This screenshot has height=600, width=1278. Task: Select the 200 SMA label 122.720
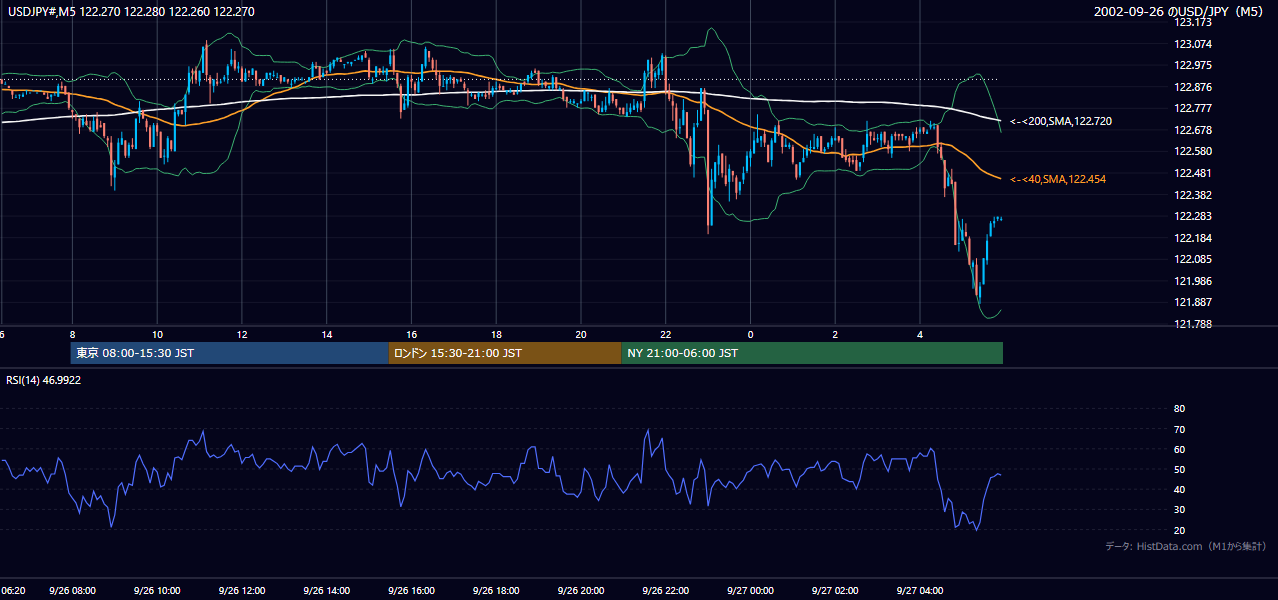click(1061, 121)
